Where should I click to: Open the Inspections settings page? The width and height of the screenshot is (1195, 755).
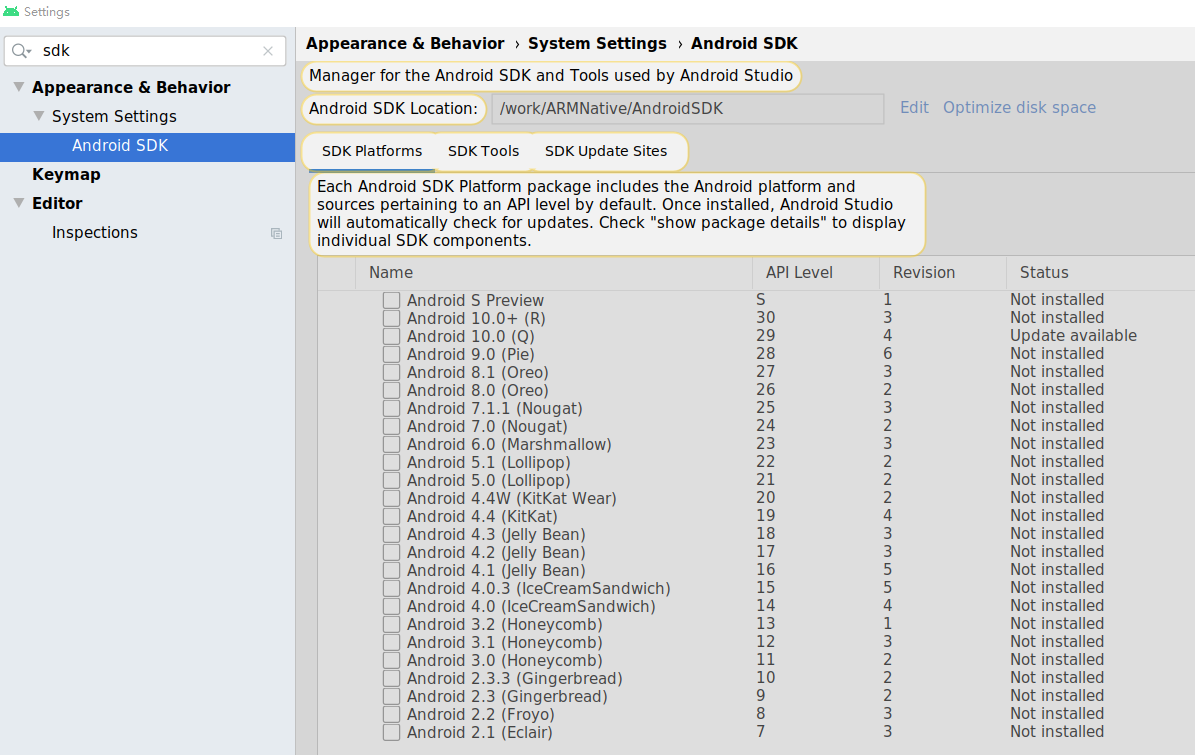point(95,232)
